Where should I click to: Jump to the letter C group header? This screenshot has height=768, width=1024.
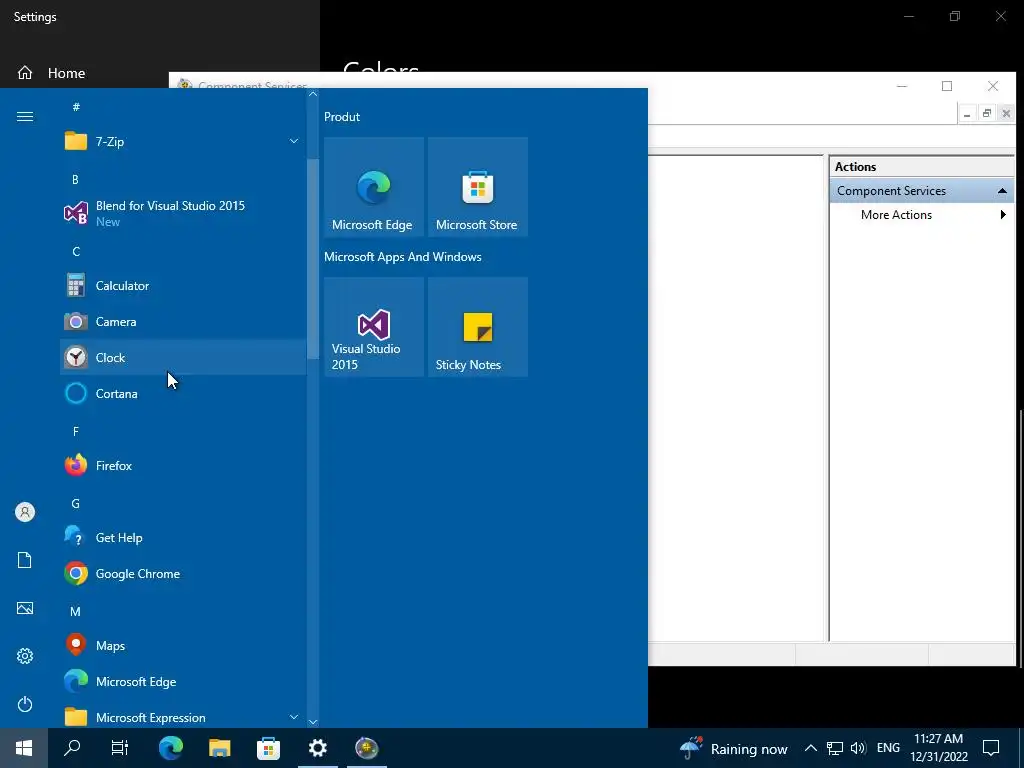76,251
